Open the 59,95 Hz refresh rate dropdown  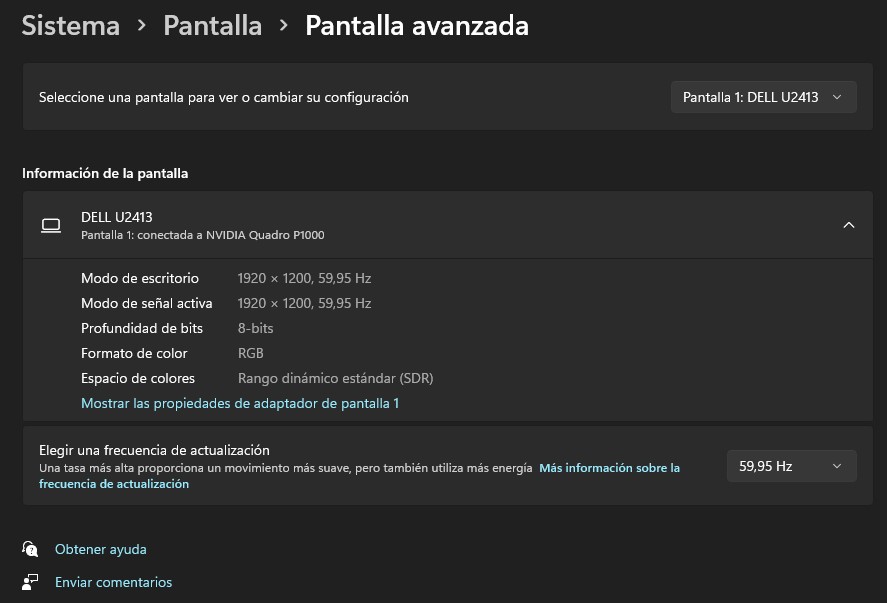[x=791, y=466]
